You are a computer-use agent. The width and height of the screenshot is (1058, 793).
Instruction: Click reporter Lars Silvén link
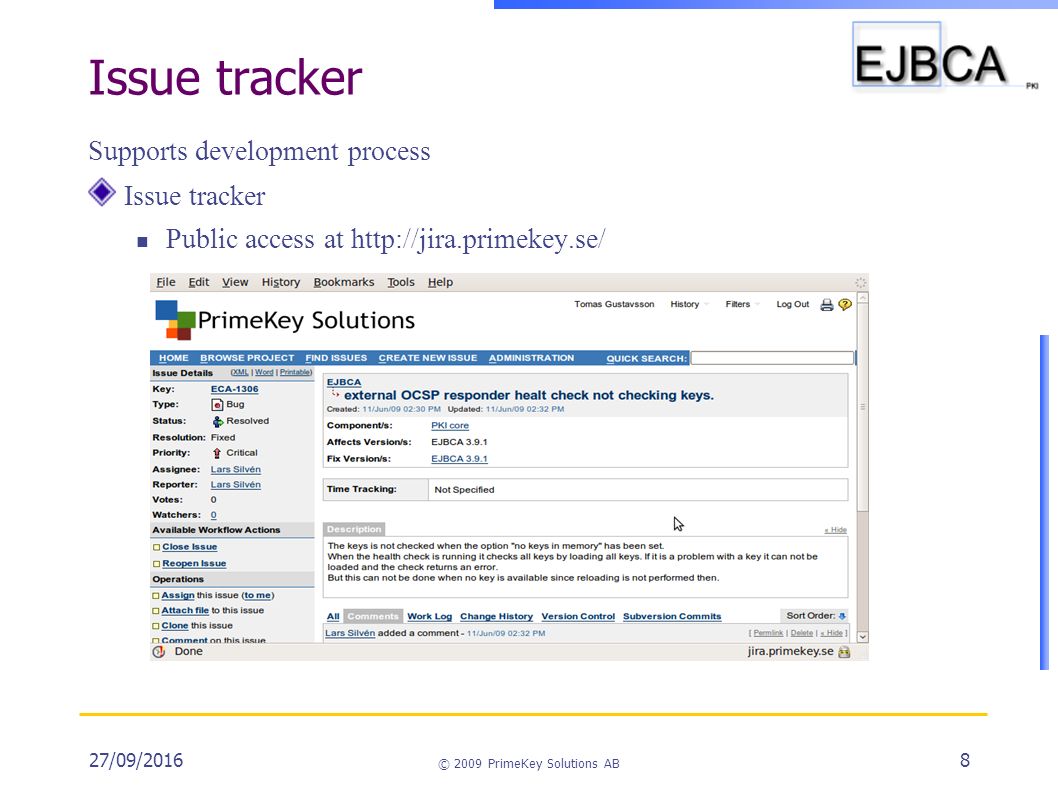click(235, 485)
